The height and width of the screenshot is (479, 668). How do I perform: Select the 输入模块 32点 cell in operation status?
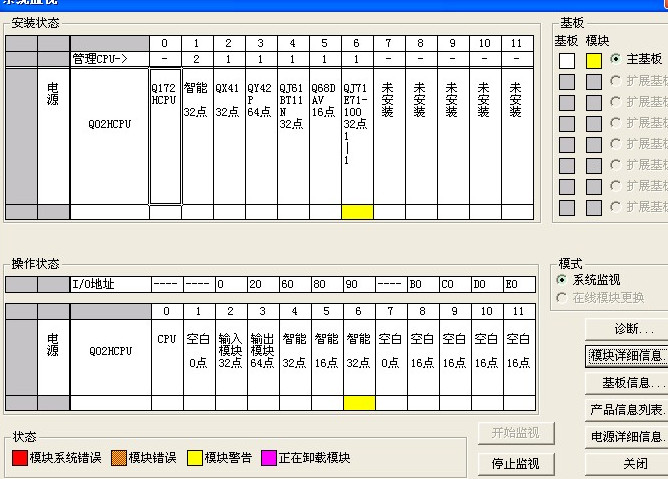tap(229, 351)
